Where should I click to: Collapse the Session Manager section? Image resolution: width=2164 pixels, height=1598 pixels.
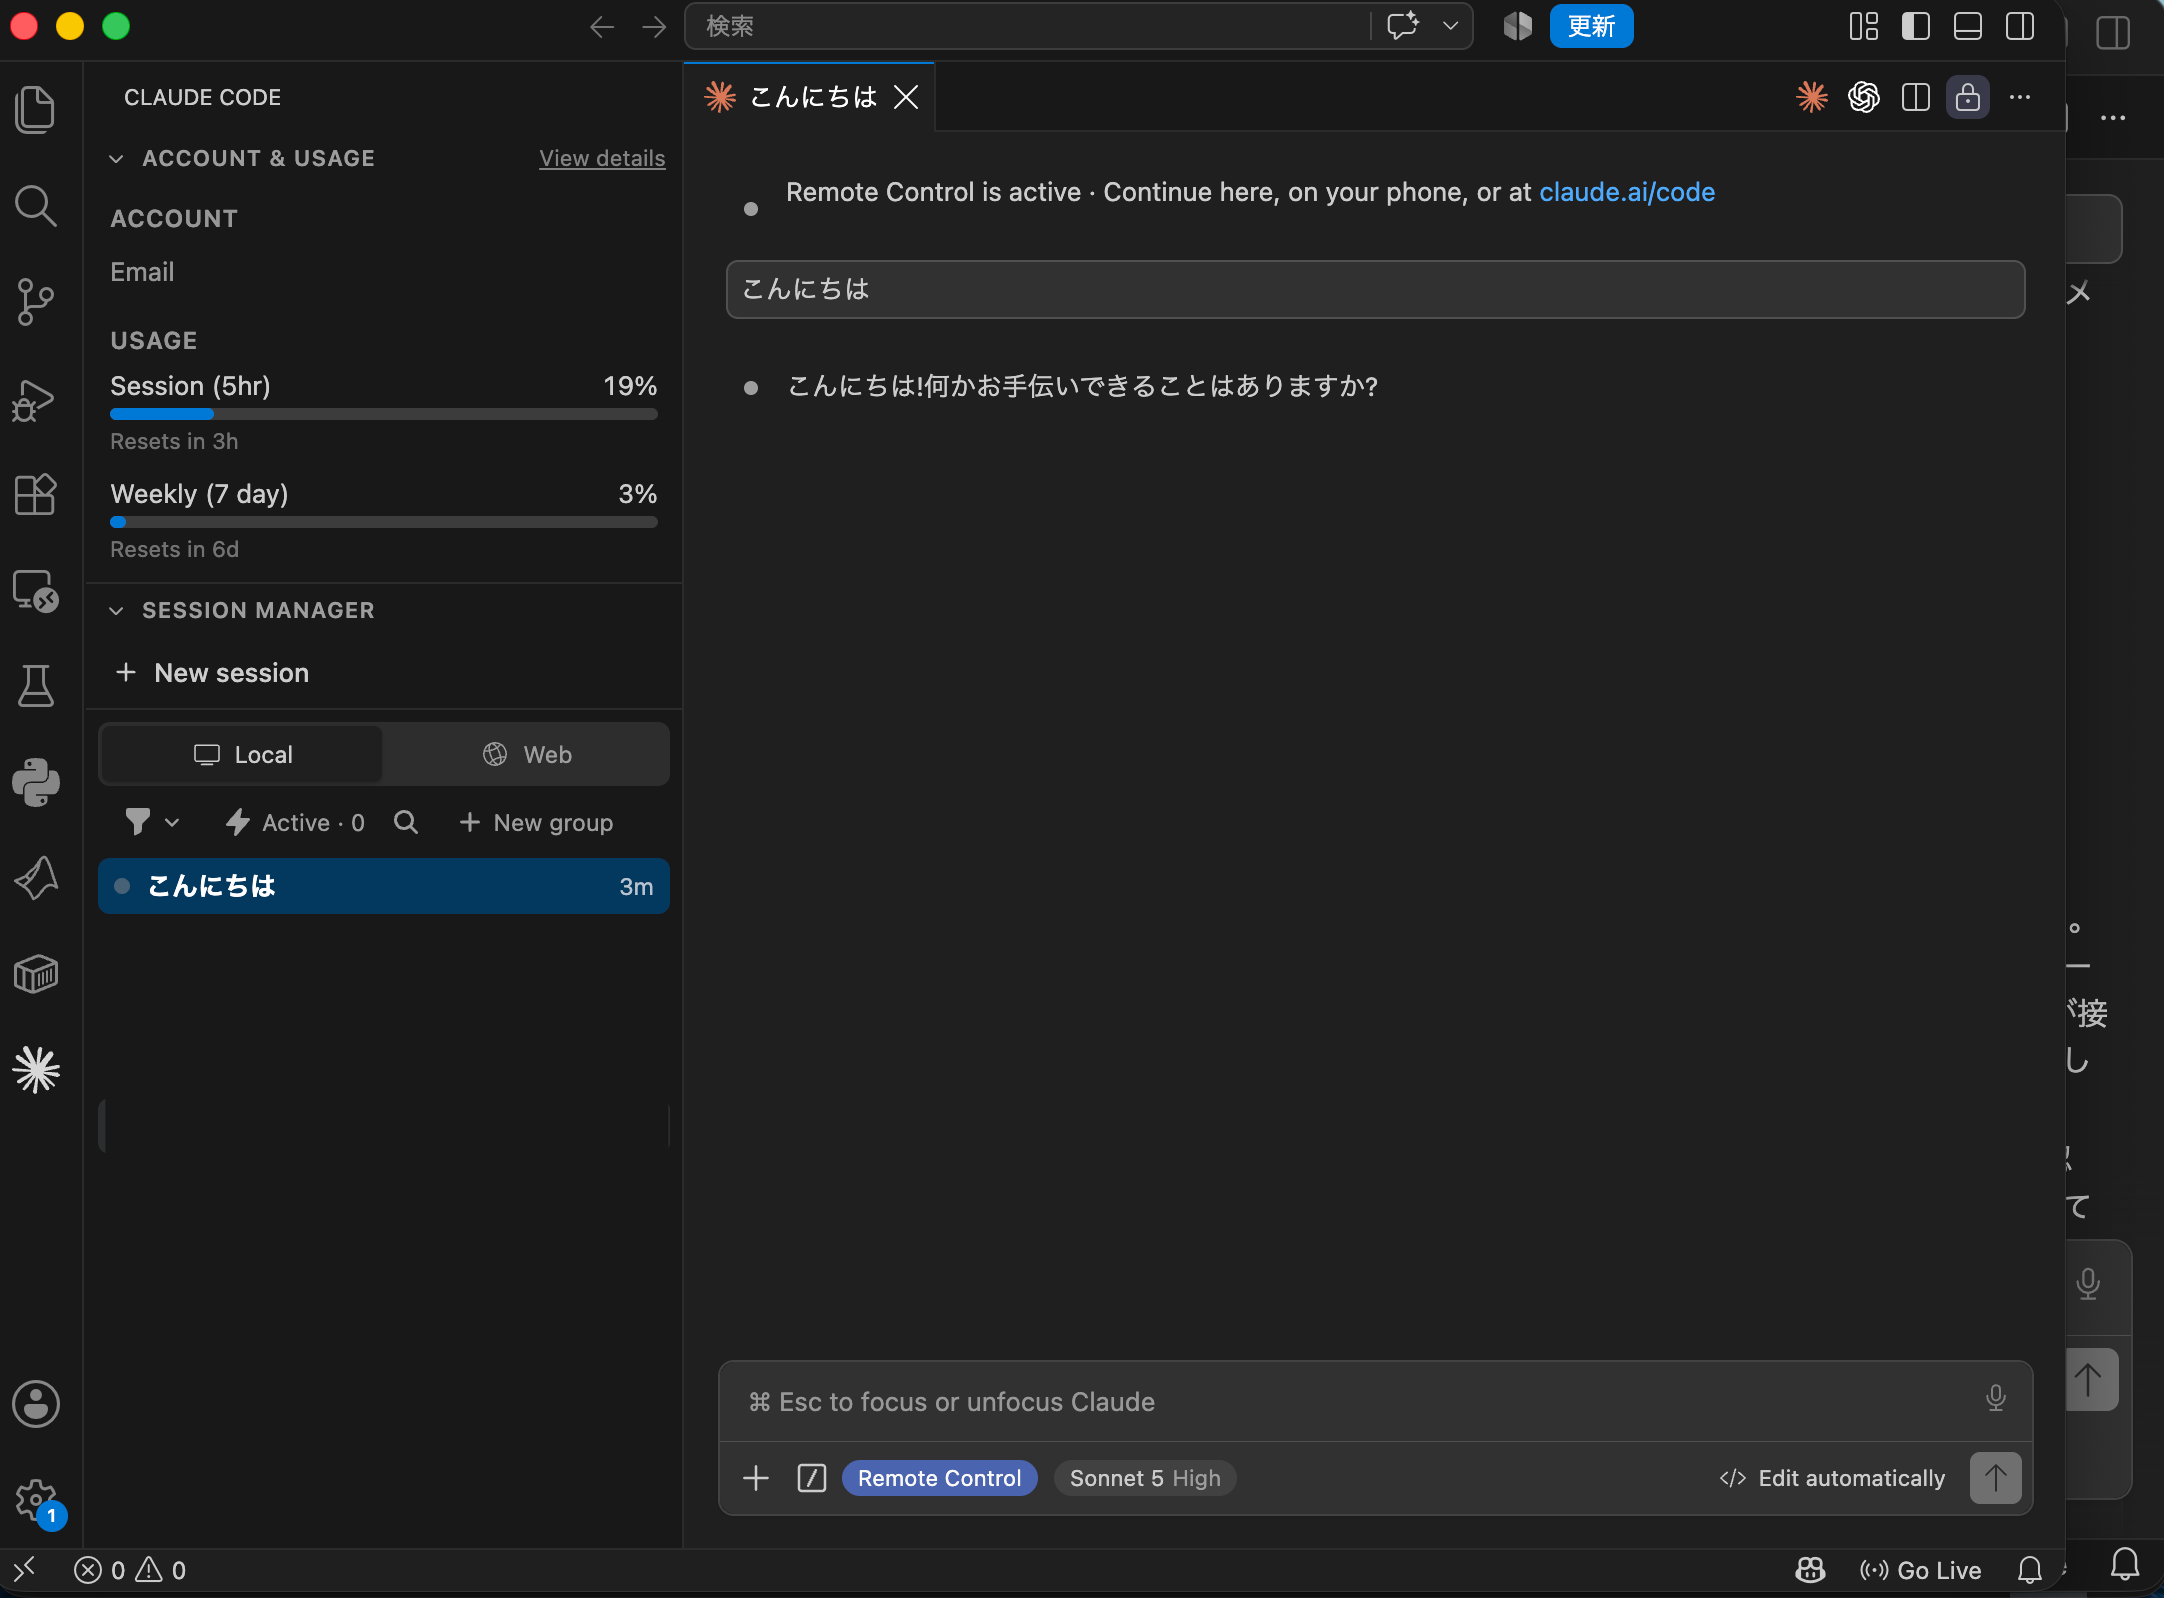[116, 610]
